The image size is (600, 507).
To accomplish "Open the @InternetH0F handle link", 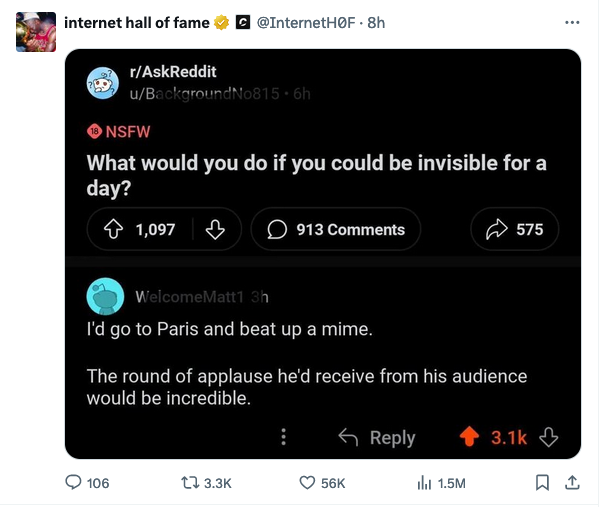I will click(x=306, y=23).
